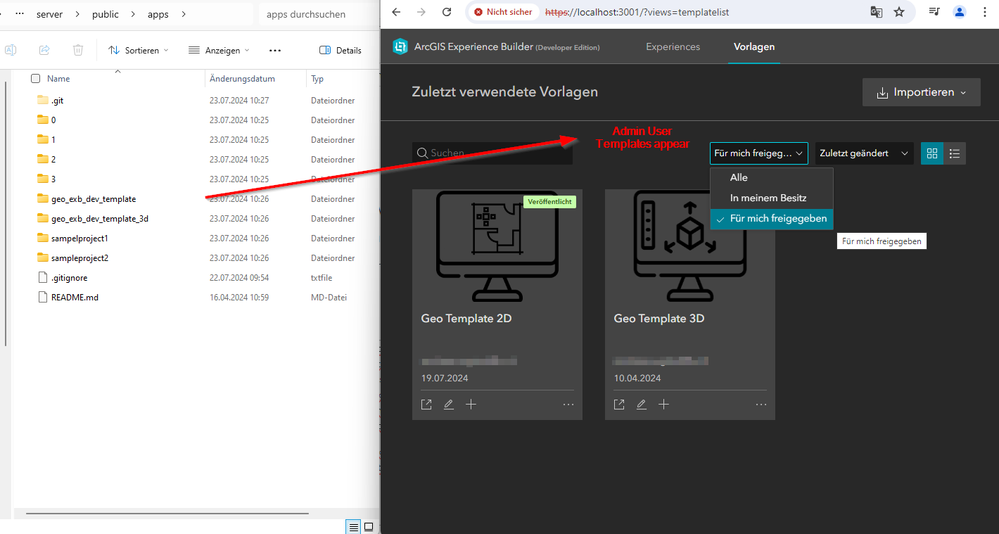The width and height of the screenshot is (999, 534).
Task: Click the Suchen template search field
Action: coord(492,154)
